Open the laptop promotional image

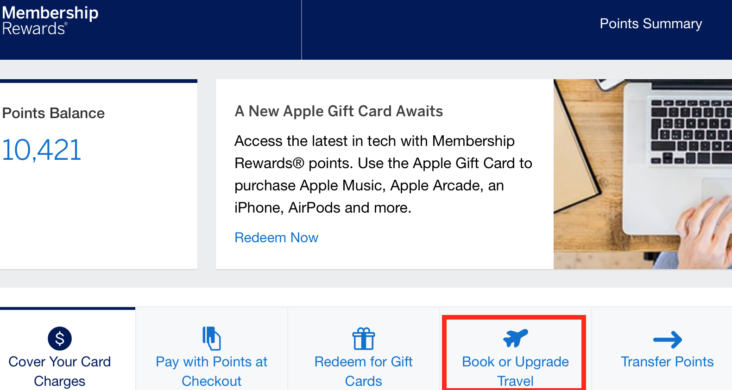tap(643, 174)
